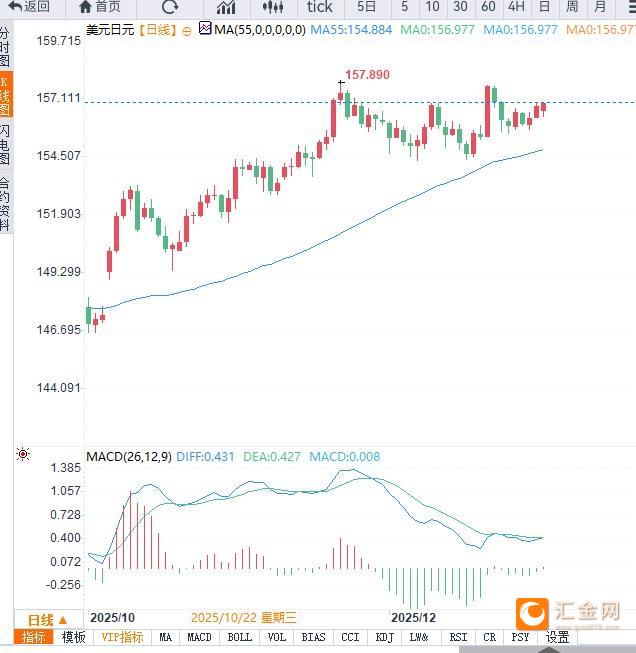Click the DEA:0.427 value

(x=272, y=457)
